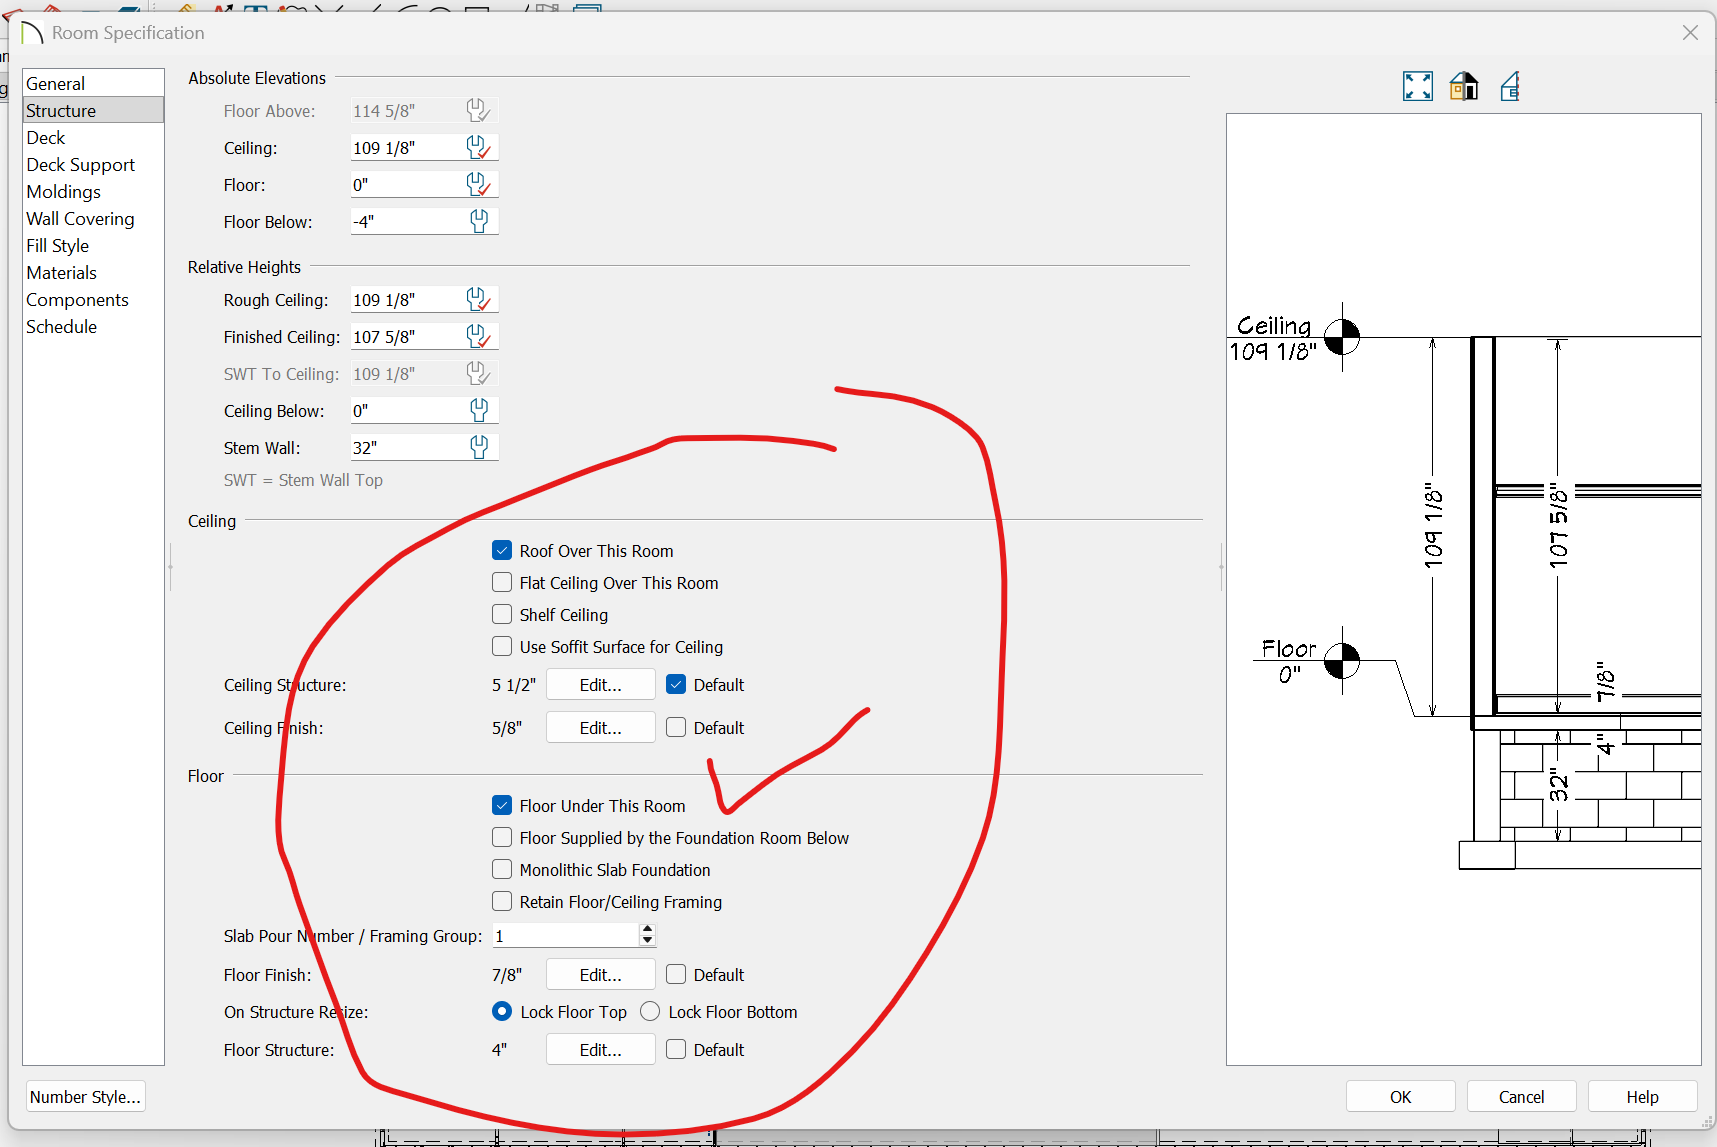This screenshot has width=1717, height=1147.
Task: Check the Monolithic Slab Foundation box
Action: (x=502, y=870)
